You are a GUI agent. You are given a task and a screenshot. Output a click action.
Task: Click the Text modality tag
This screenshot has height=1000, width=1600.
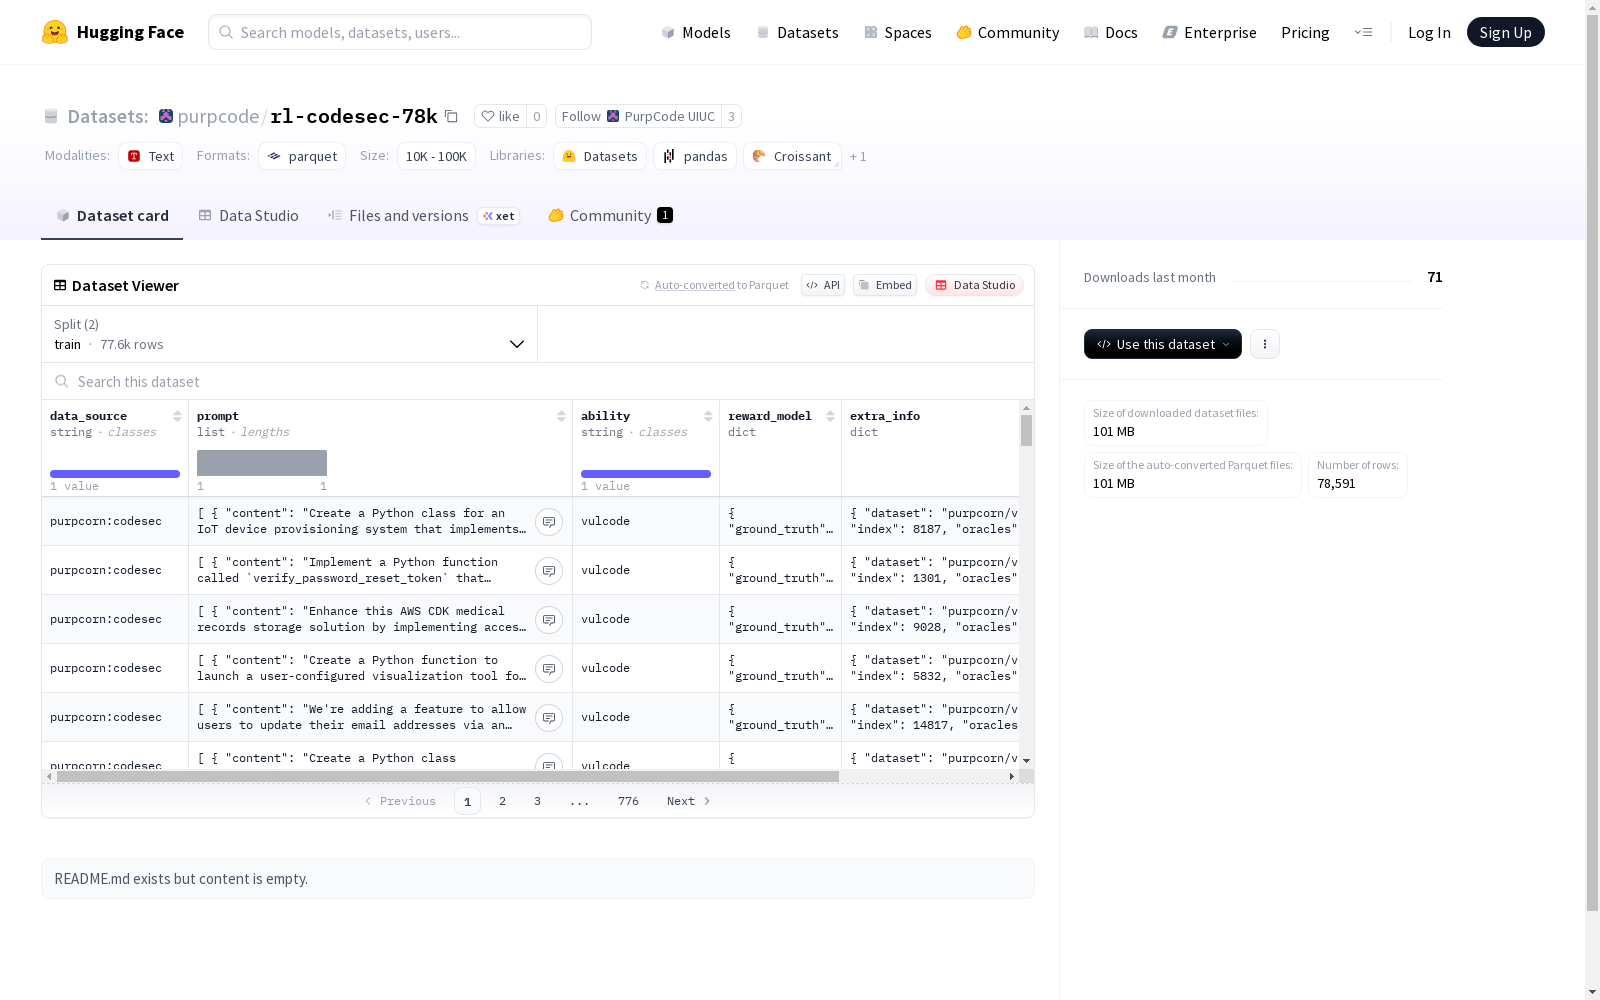coord(151,156)
